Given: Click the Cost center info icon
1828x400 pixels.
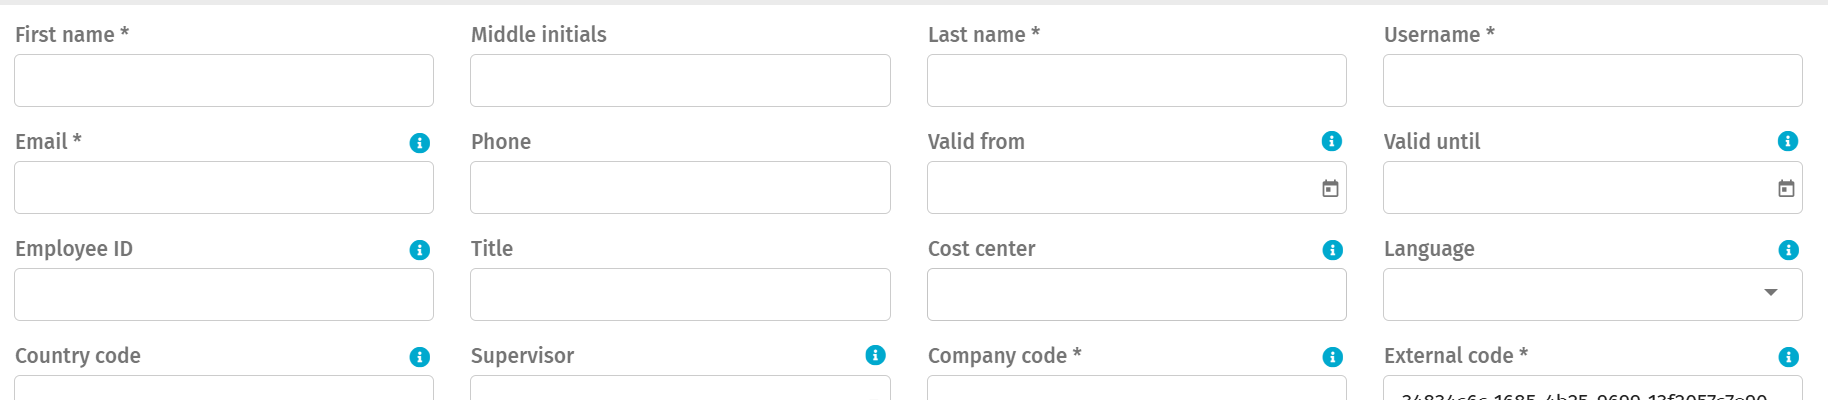Looking at the screenshot, I should click(1332, 250).
